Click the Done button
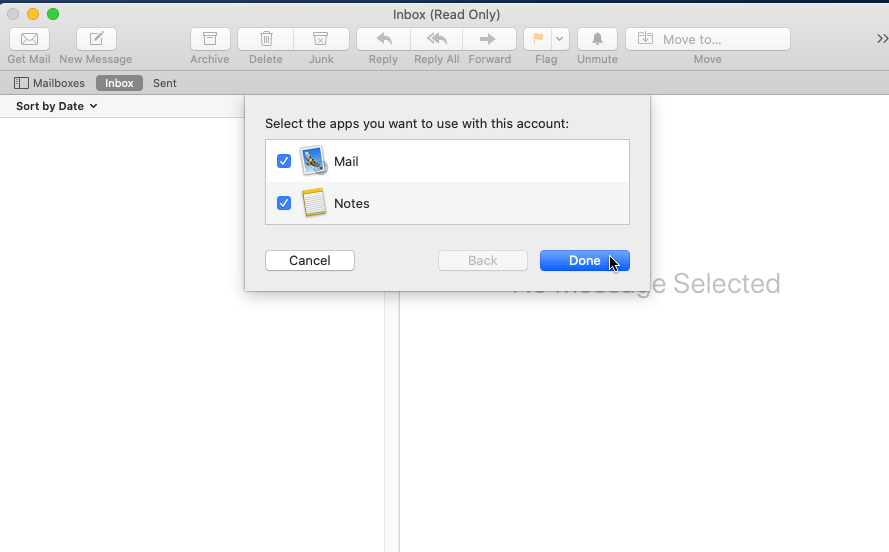 click(584, 260)
